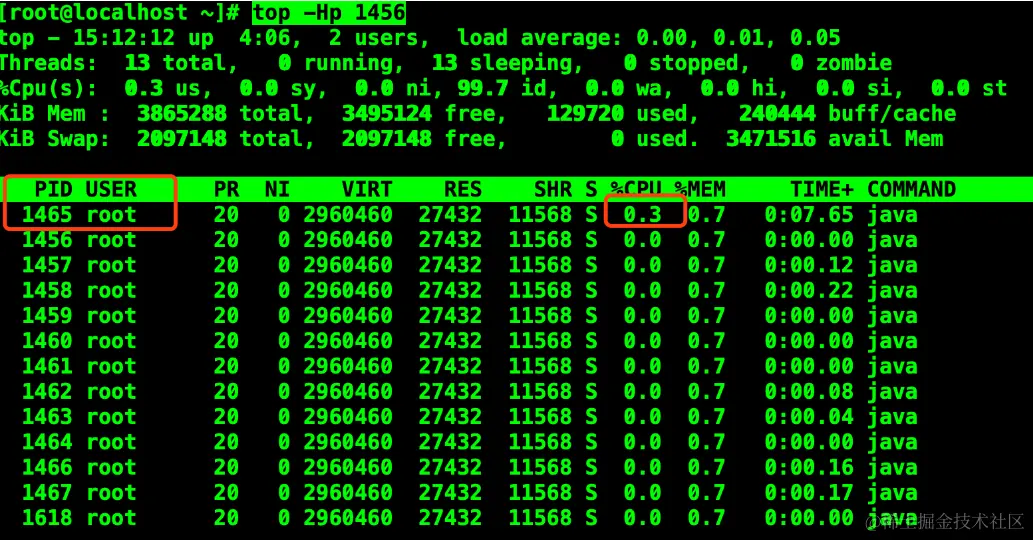Click the highlighted 0.3 CPU value
Image resolution: width=1033 pixels, height=540 pixels.
[642, 215]
